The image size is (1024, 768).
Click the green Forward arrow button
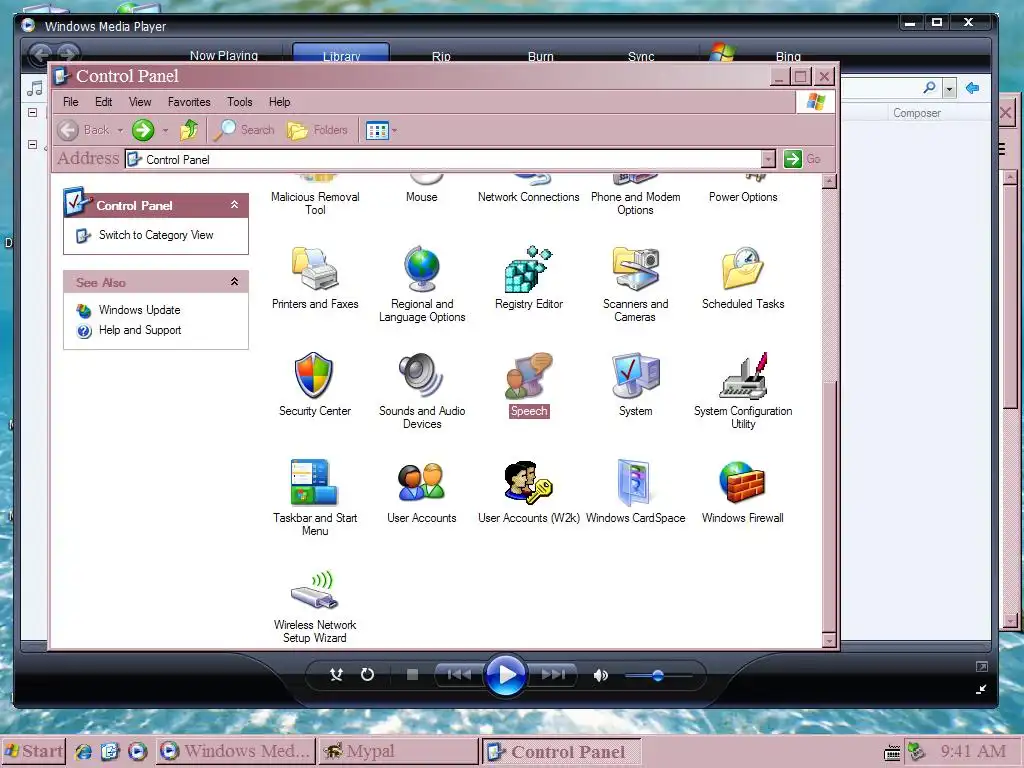(143, 130)
